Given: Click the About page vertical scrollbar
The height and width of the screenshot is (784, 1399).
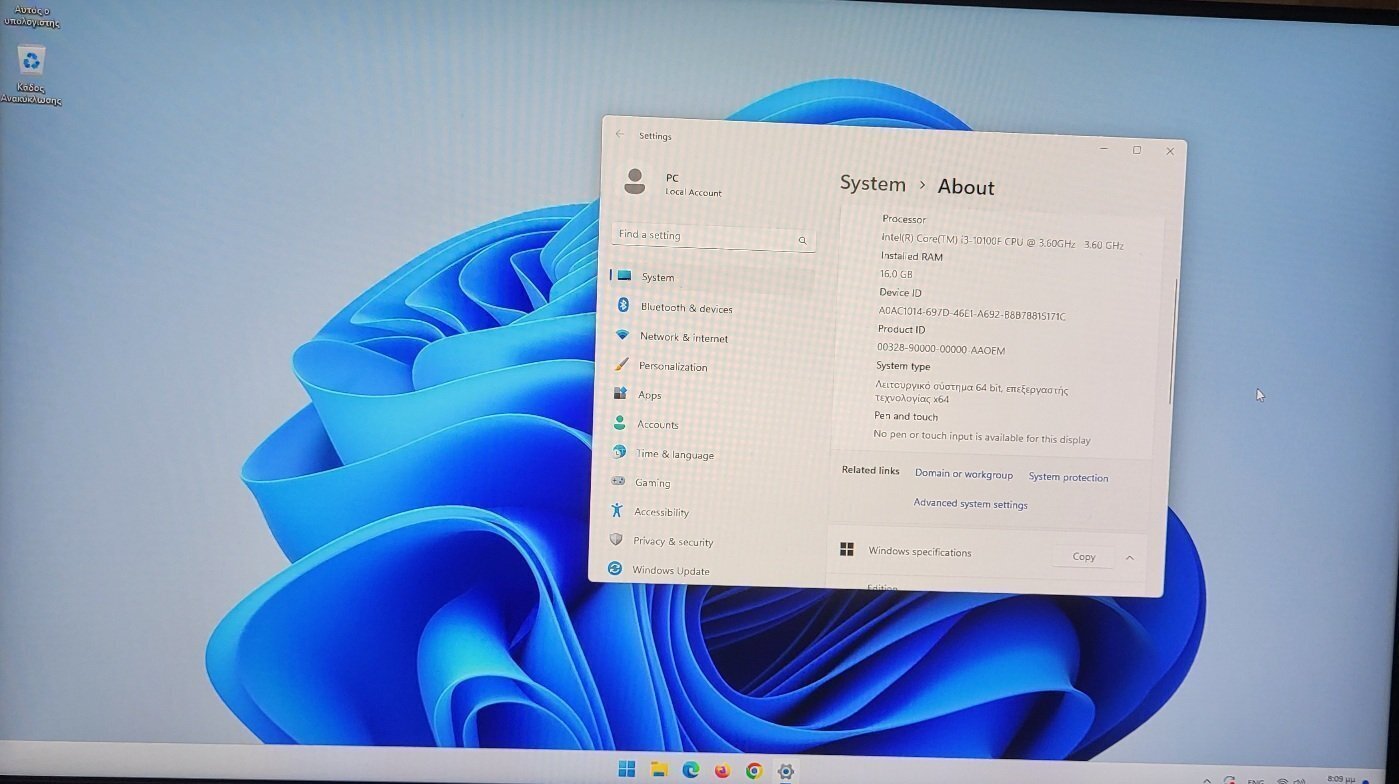Looking at the screenshot, I should 1173,340.
